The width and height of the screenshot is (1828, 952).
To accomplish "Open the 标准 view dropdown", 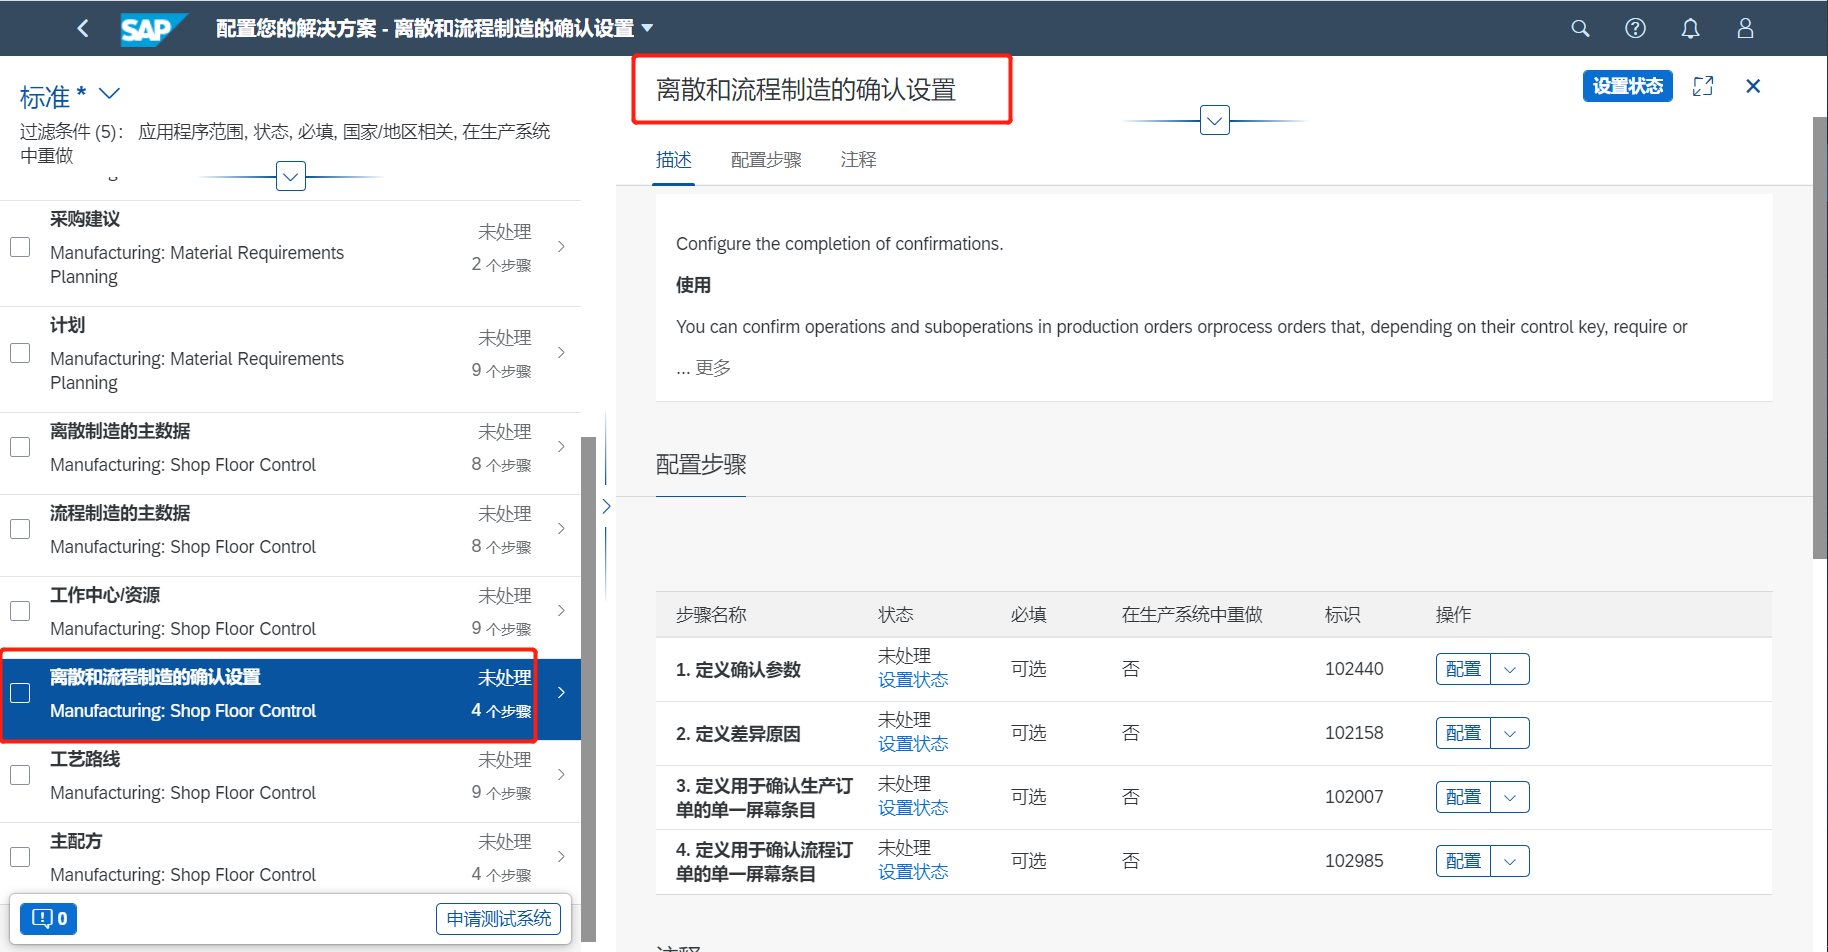I will tap(109, 94).
